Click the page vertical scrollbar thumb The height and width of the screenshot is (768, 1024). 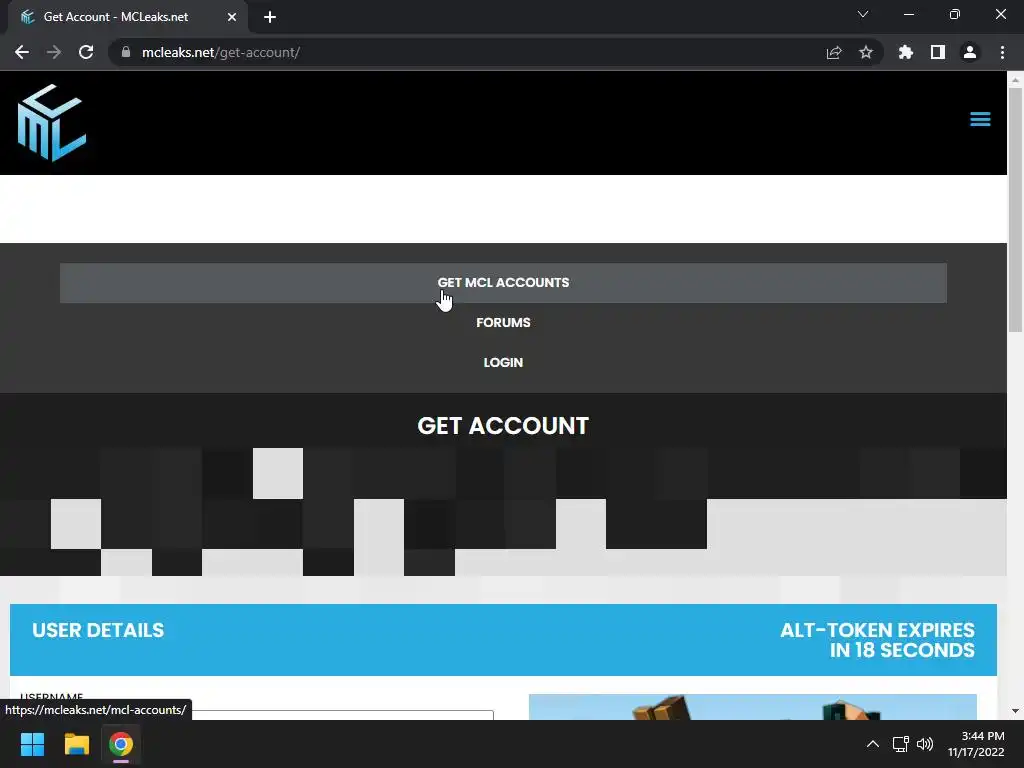(1015, 210)
